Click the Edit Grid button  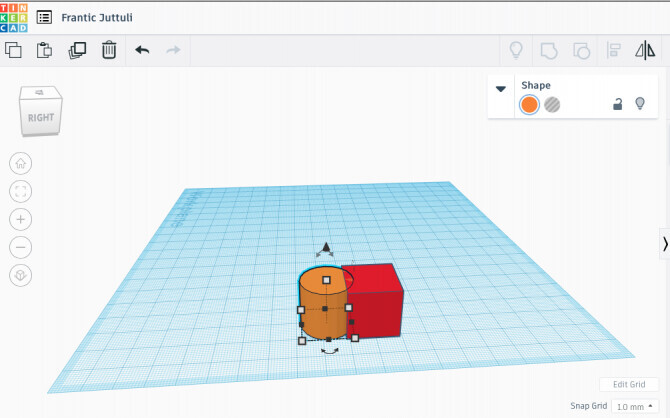(x=629, y=384)
